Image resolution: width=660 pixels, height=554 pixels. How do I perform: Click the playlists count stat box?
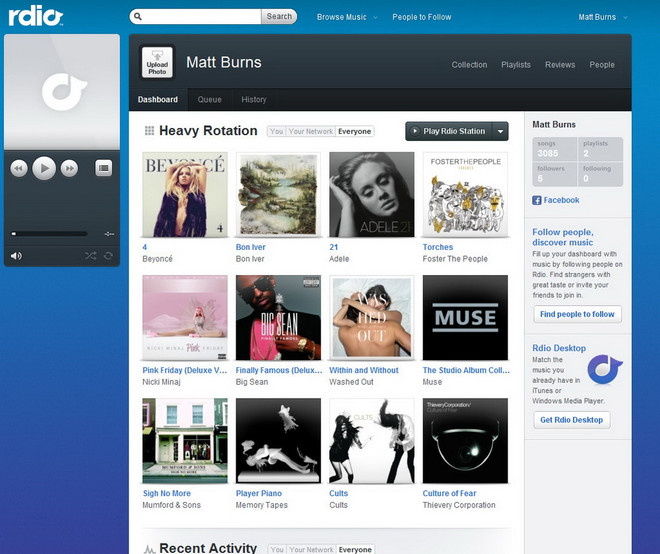[600, 149]
